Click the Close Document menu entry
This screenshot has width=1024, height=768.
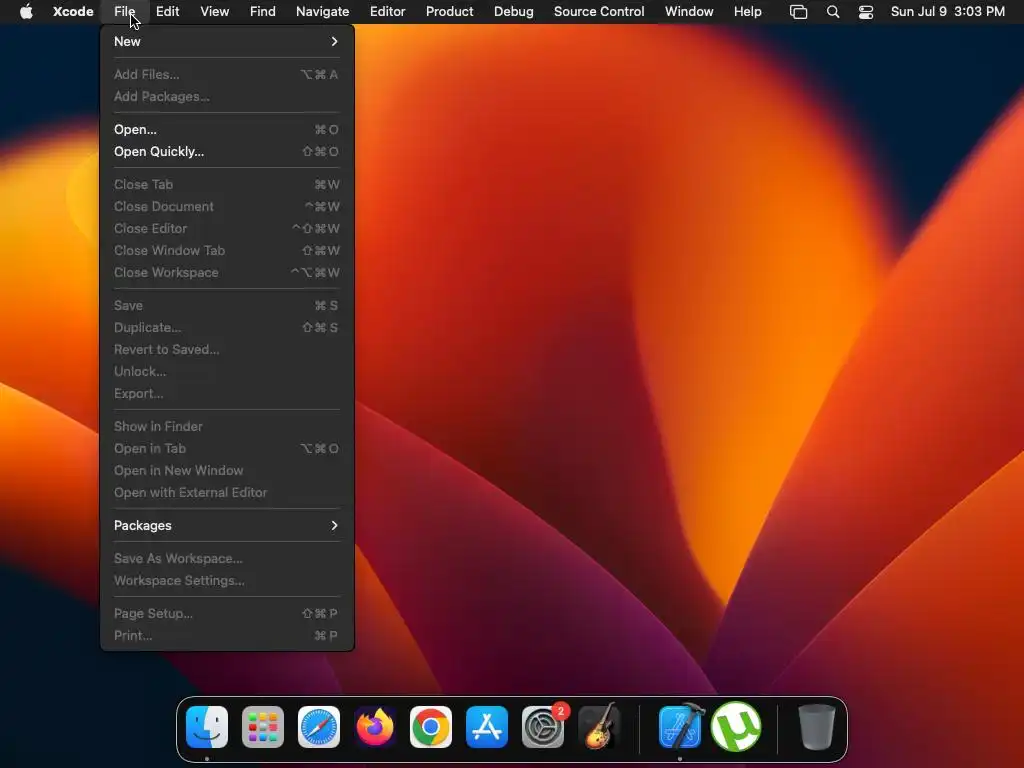point(227,206)
